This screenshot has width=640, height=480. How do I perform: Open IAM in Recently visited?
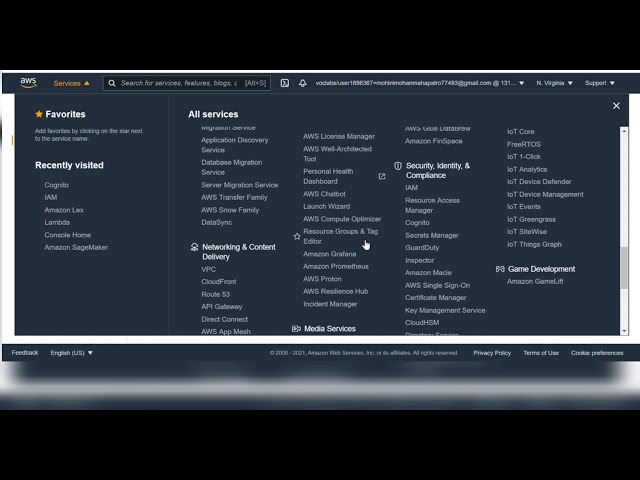click(x=51, y=198)
